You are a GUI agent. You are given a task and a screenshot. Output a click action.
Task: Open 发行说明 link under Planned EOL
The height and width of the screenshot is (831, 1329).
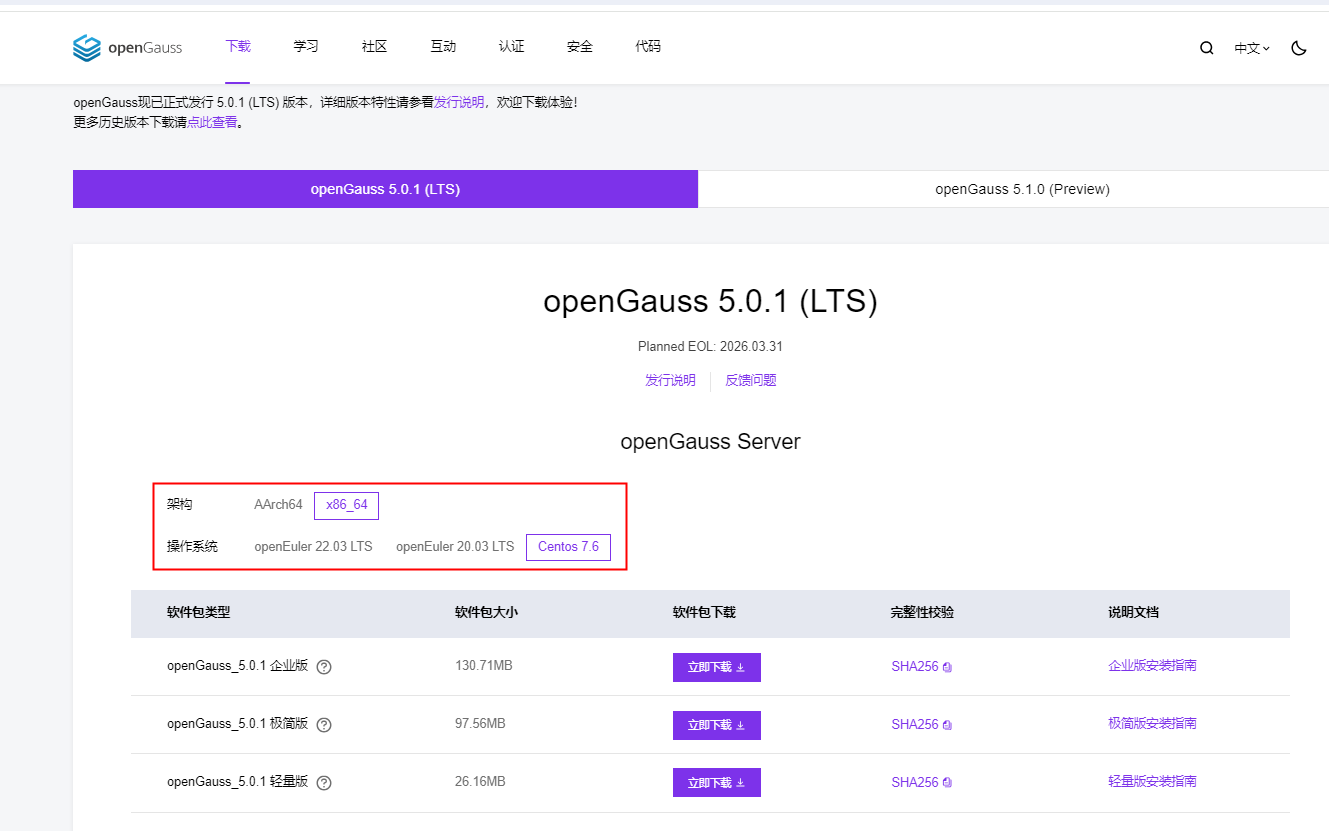(x=670, y=380)
